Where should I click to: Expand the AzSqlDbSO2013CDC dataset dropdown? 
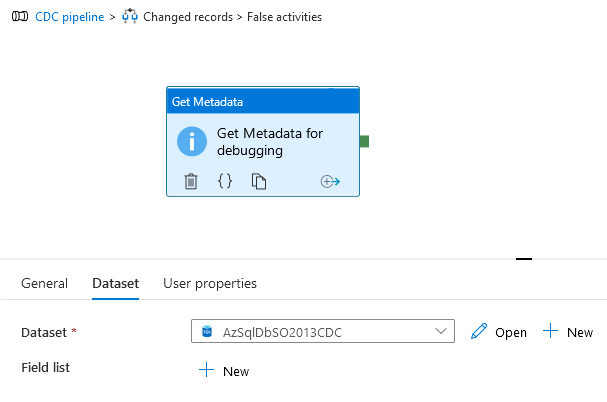coord(442,331)
